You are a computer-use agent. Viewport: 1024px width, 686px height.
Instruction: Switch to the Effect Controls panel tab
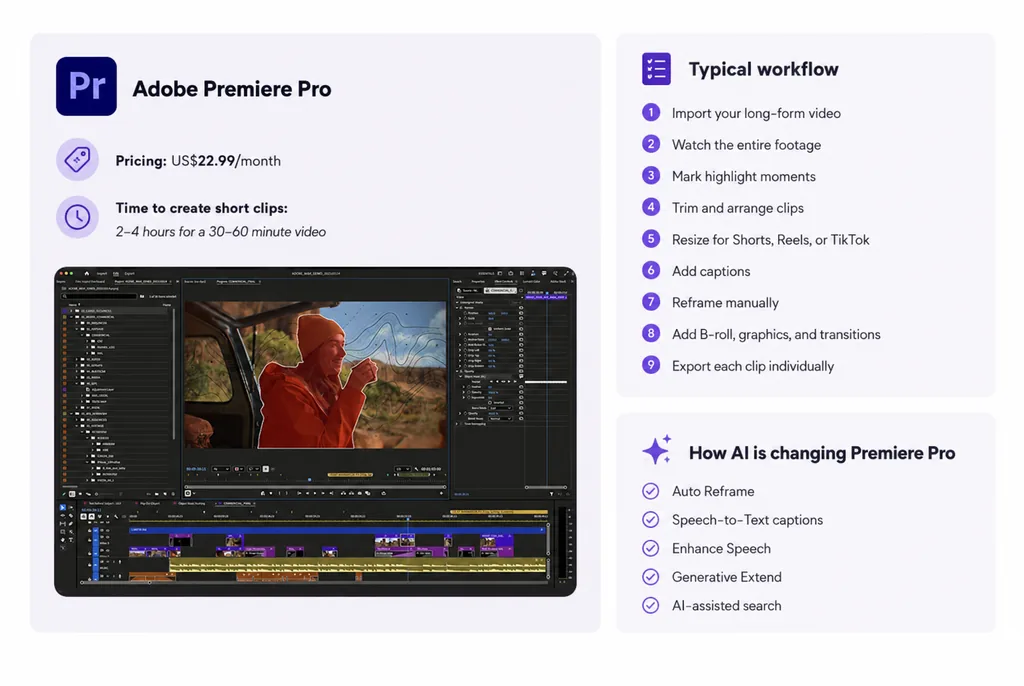tap(504, 282)
